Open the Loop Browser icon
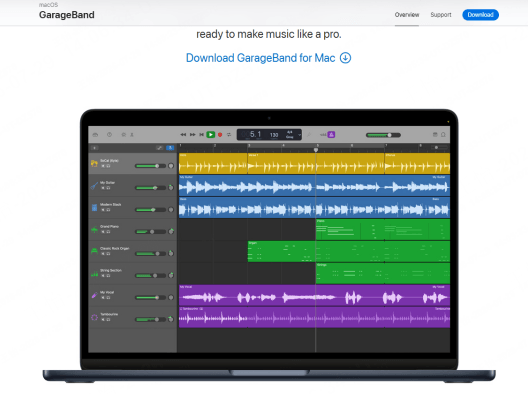This screenshot has height=394, width=528. 443,135
